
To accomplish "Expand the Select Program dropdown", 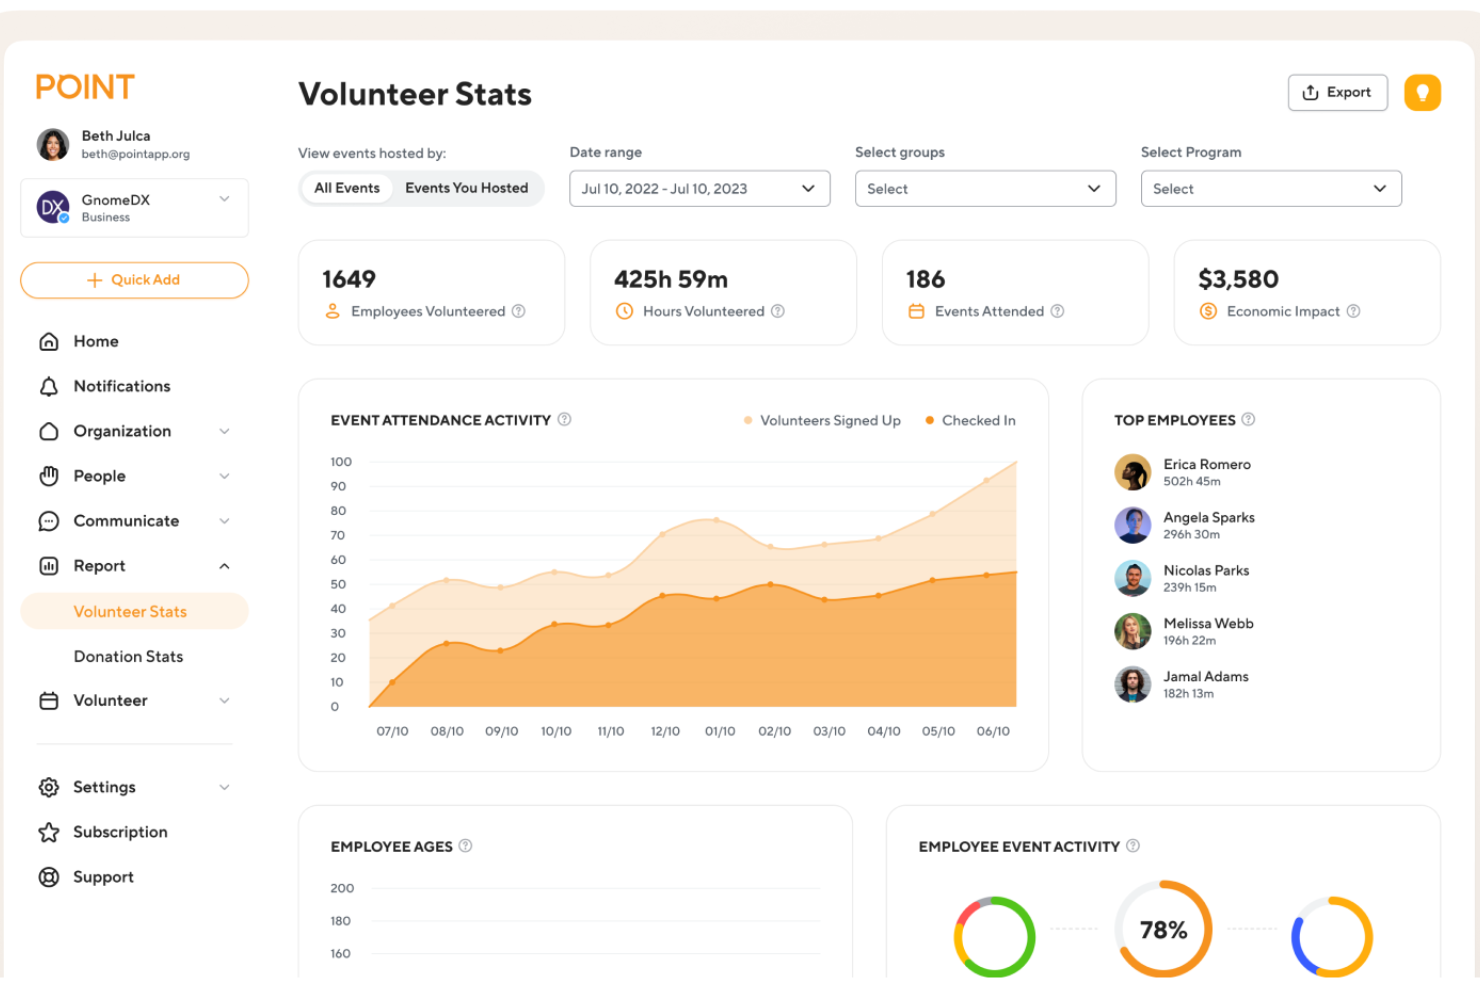I will point(1270,188).
